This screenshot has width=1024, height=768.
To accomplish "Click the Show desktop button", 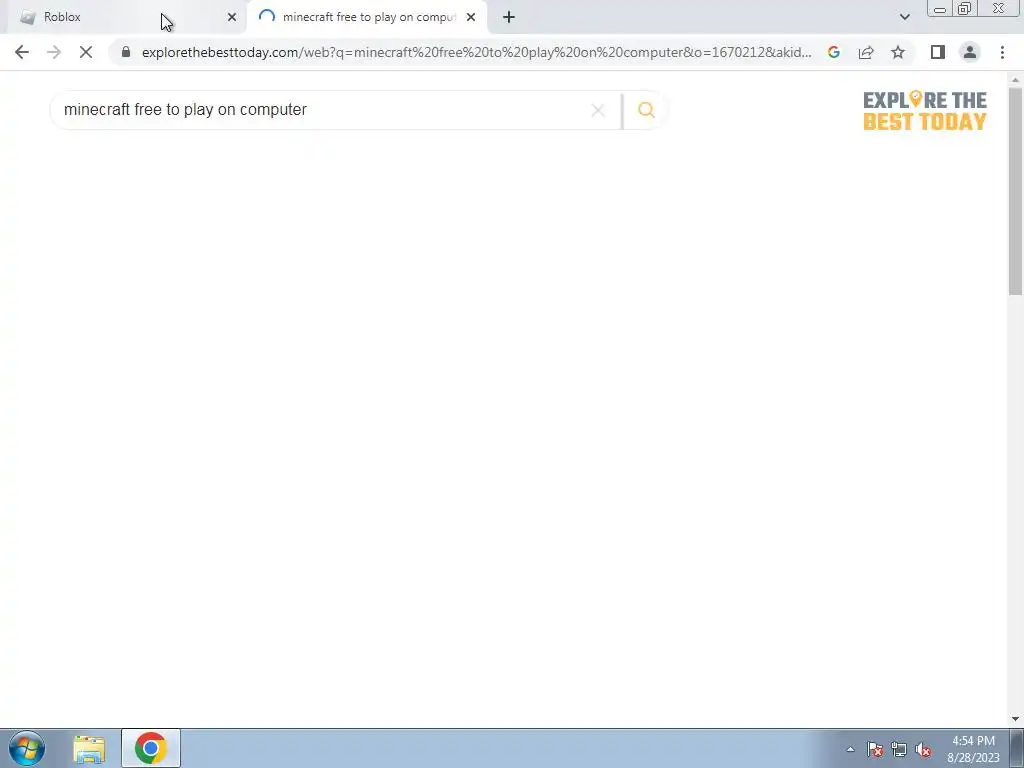I will [x=1016, y=748].
